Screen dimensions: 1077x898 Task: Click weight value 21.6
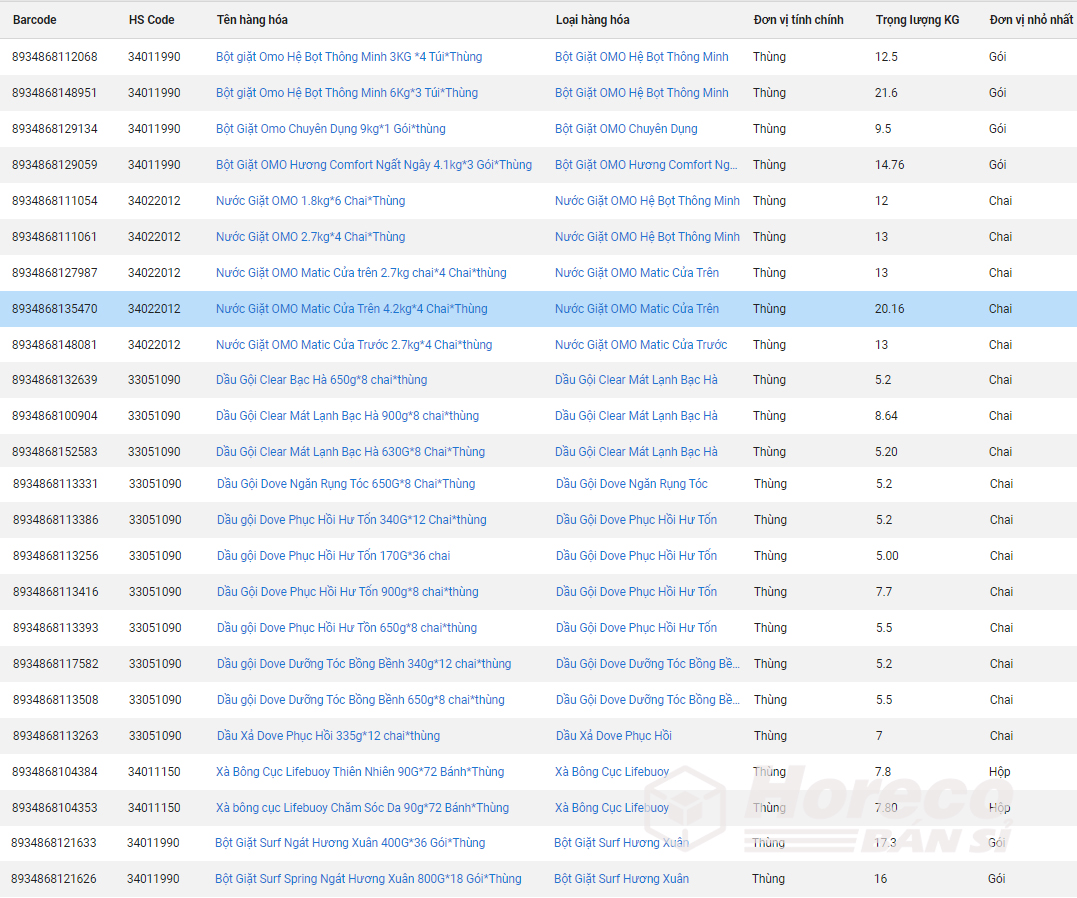tap(886, 93)
